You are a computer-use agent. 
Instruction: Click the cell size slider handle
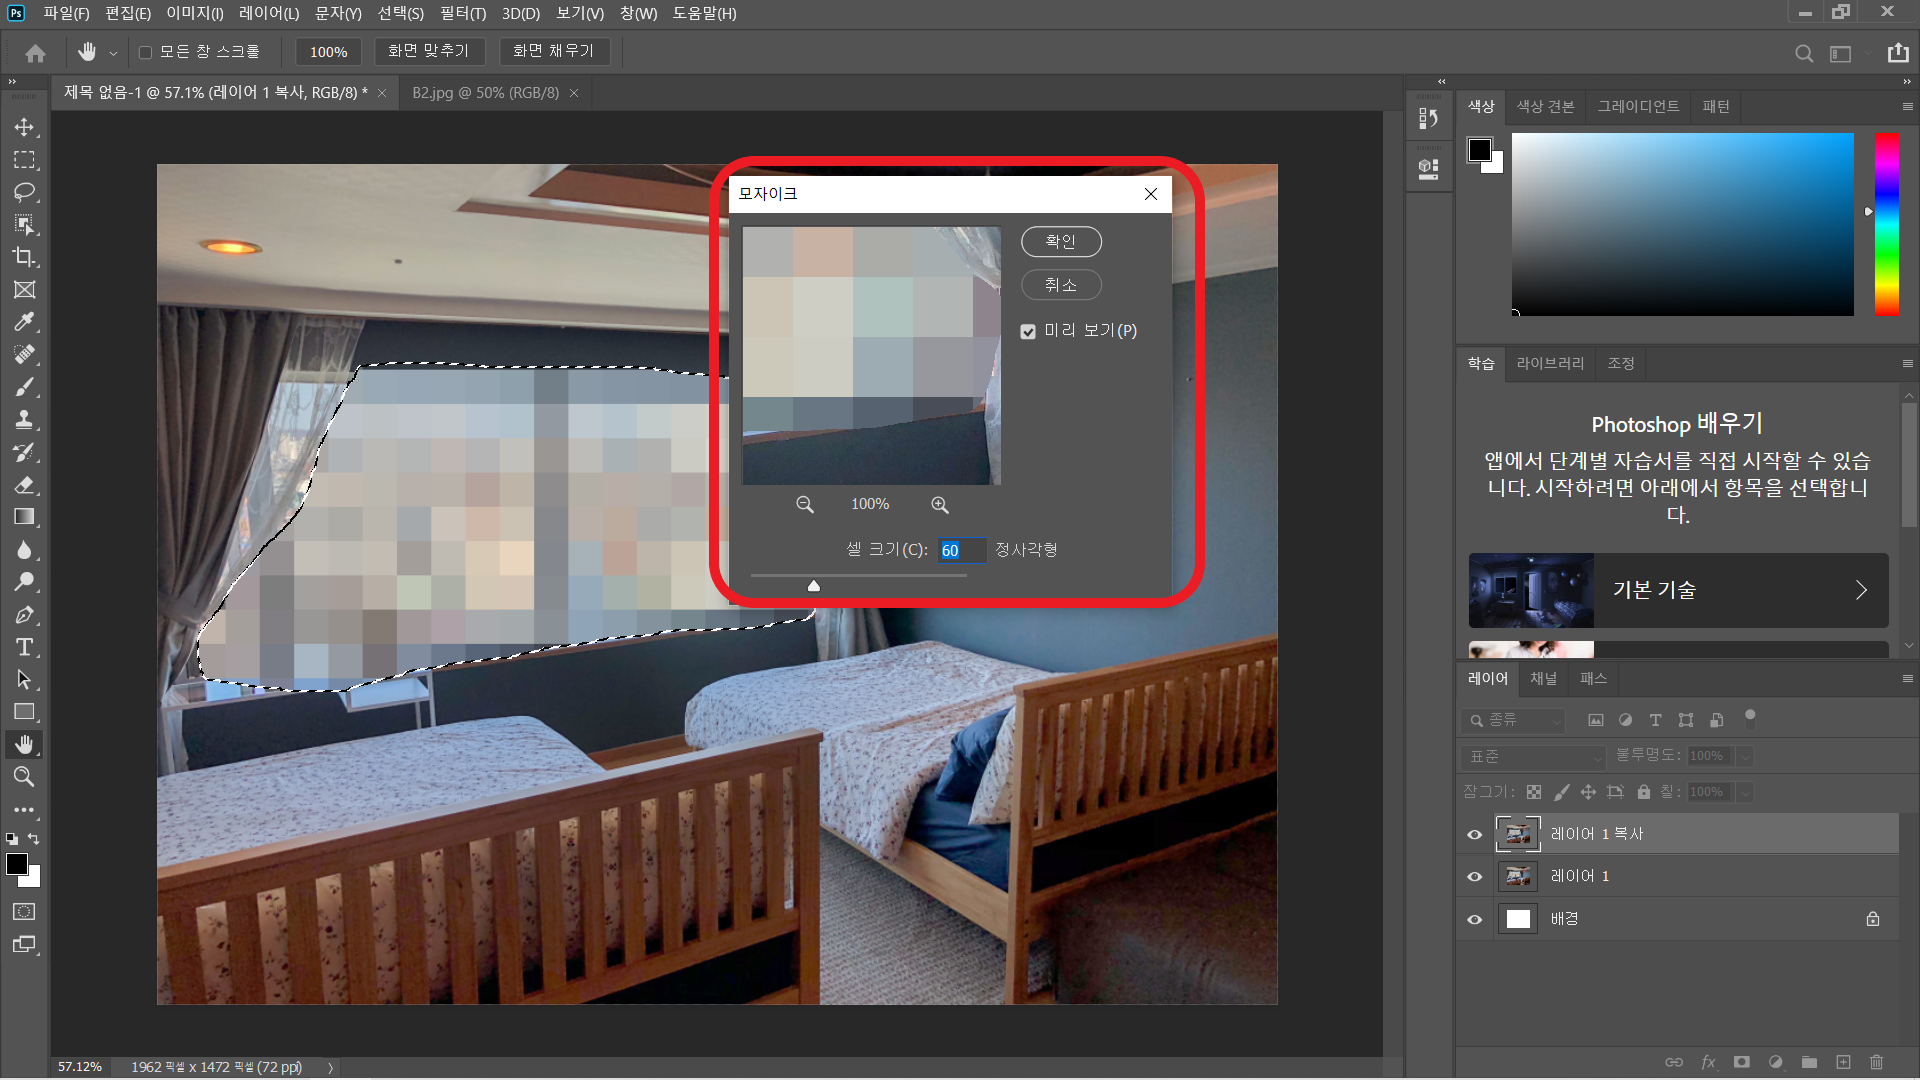(x=814, y=586)
